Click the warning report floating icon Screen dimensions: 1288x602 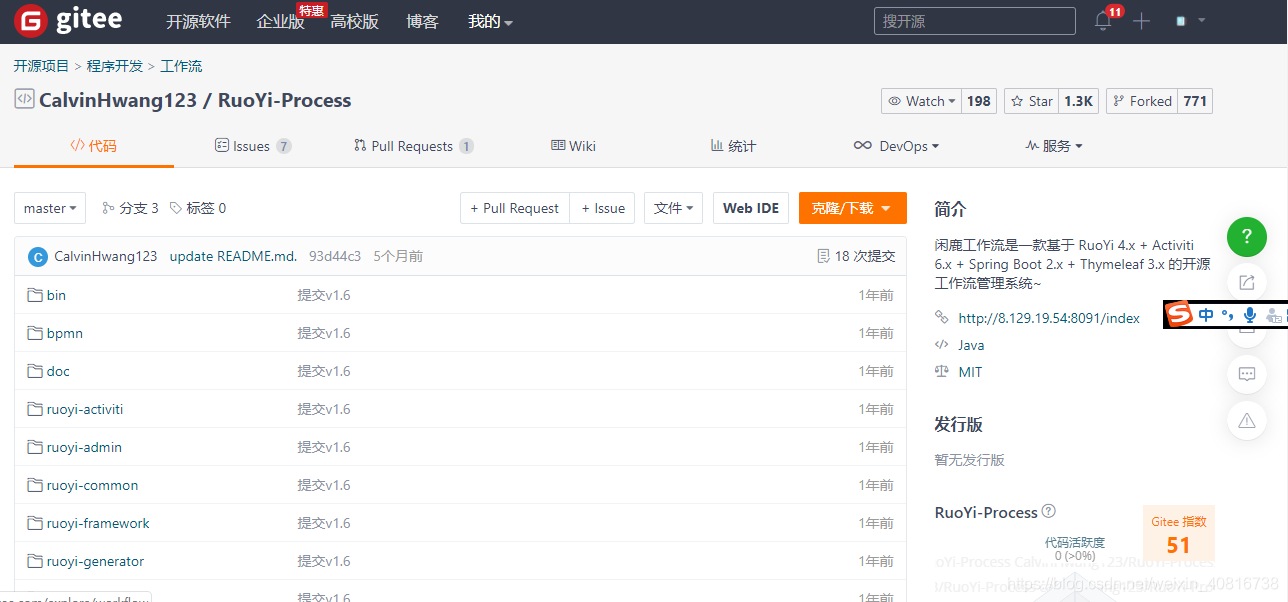[1247, 420]
